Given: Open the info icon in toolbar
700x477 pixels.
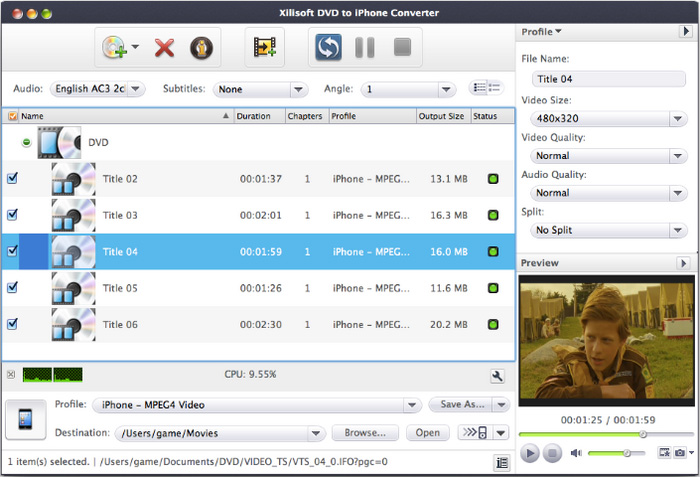Looking at the screenshot, I should point(201,48).
